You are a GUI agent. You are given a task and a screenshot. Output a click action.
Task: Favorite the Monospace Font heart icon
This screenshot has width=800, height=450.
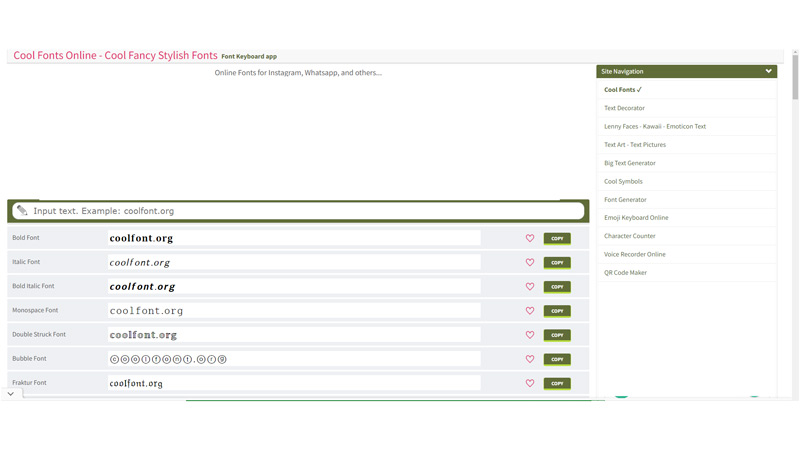click(530, 311)
